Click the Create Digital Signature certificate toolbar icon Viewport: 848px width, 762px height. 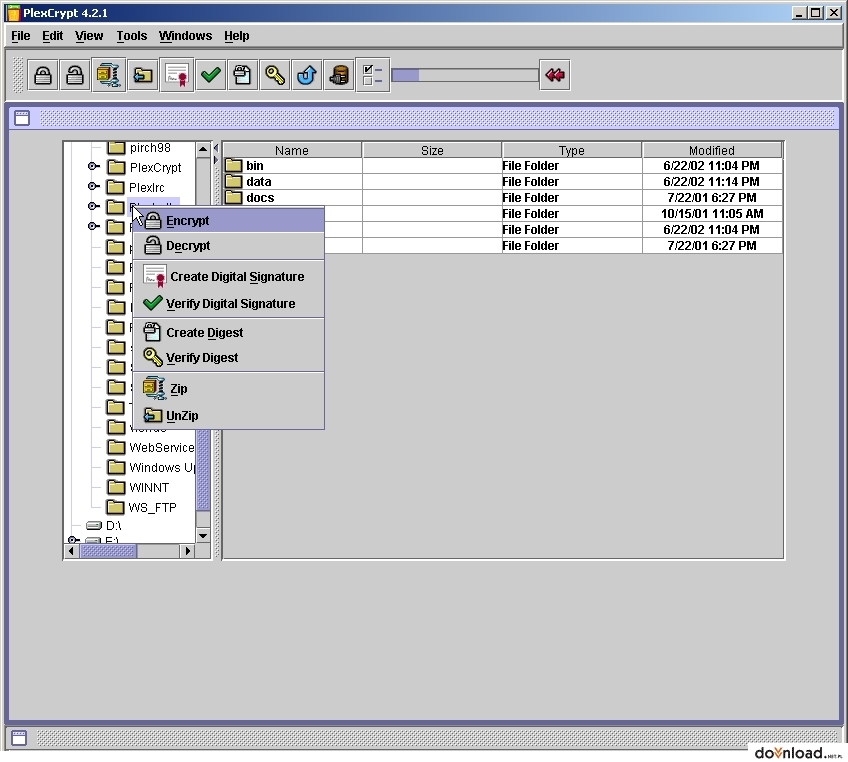click(x=177, y=75)
